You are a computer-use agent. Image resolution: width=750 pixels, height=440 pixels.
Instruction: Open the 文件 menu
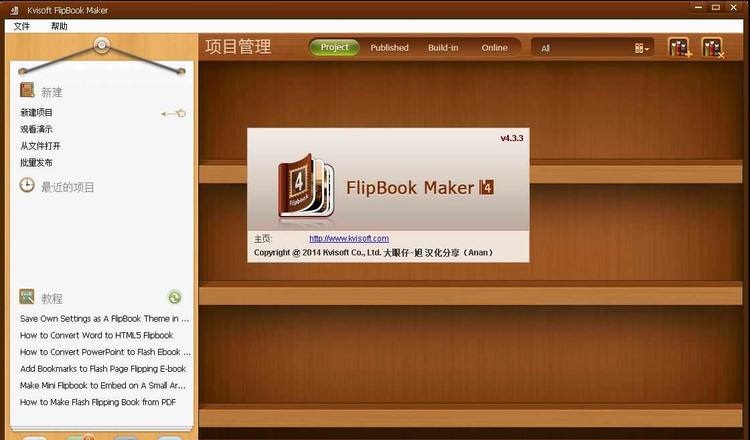click(22, 26)
